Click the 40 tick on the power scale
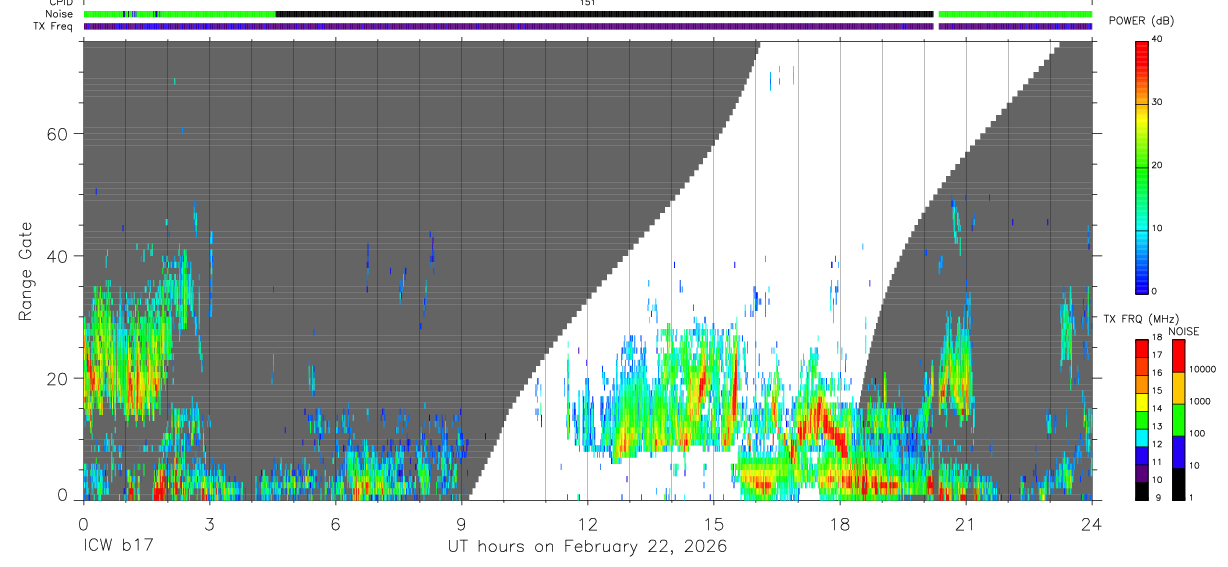1228x567 pixels. (1158, 39)
